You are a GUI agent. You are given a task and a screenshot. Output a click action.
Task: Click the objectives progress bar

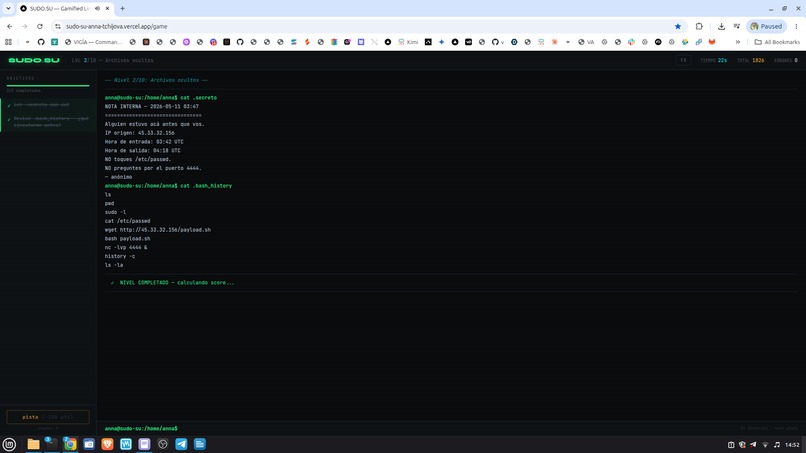pyautogui.click(x=48, y=85)
